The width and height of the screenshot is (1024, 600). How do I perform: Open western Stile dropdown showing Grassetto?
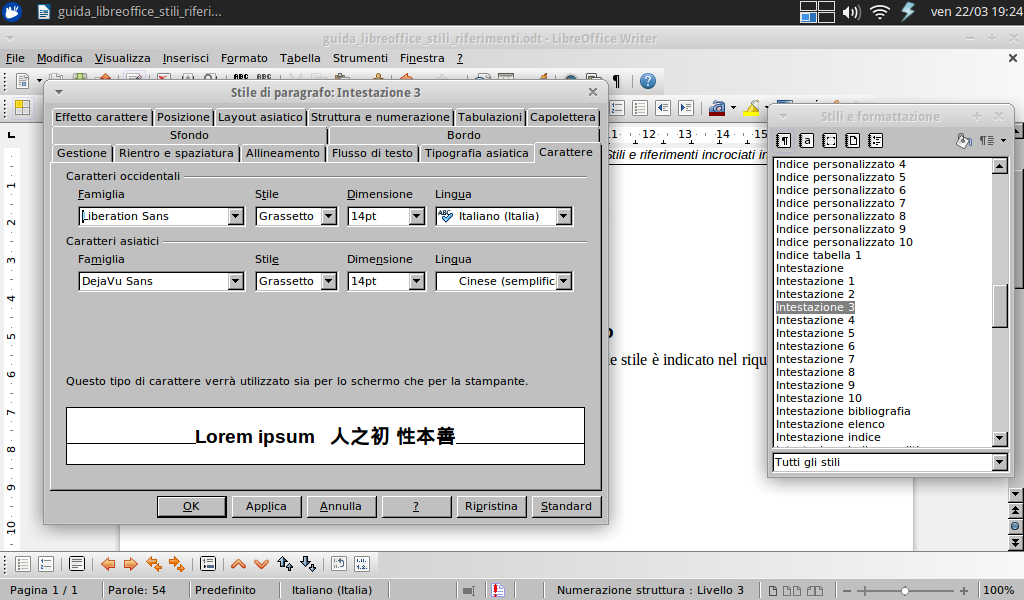329,216
